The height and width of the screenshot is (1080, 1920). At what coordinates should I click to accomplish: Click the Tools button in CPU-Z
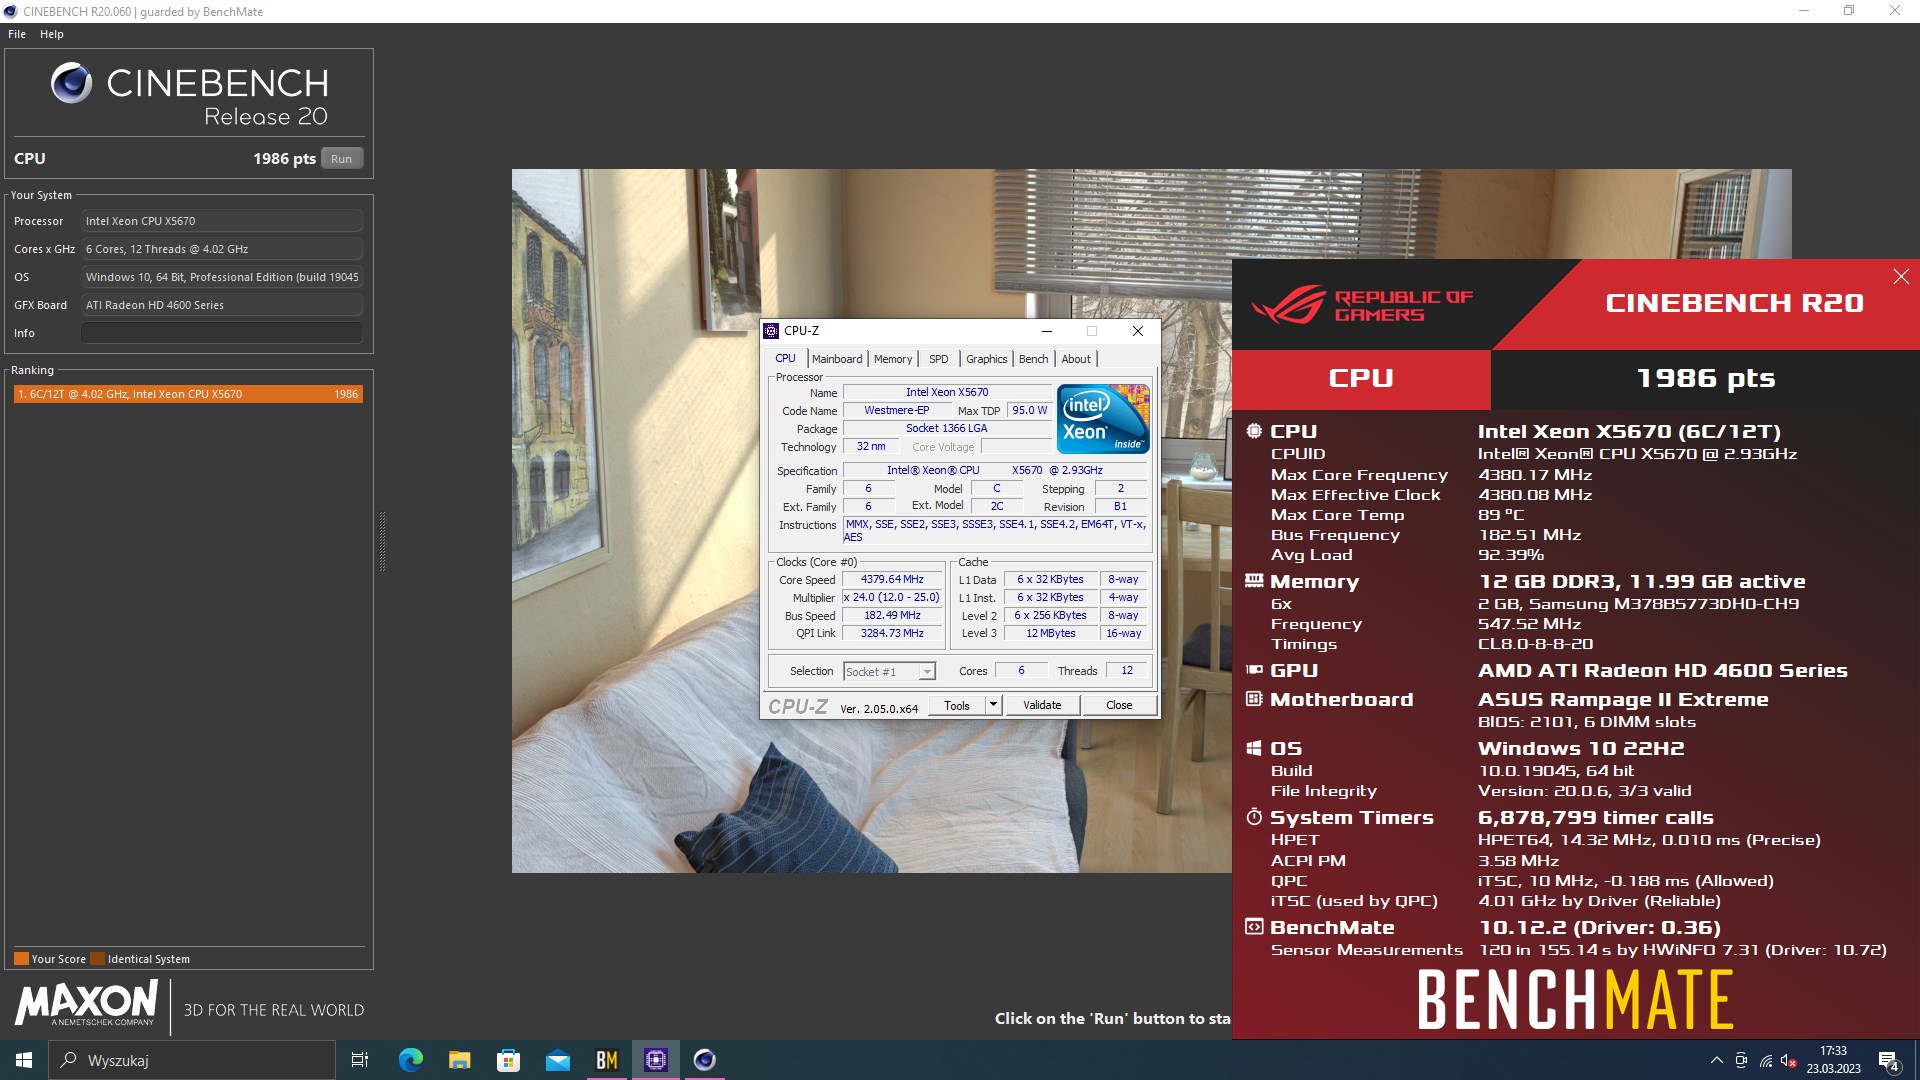coord(957,705)
